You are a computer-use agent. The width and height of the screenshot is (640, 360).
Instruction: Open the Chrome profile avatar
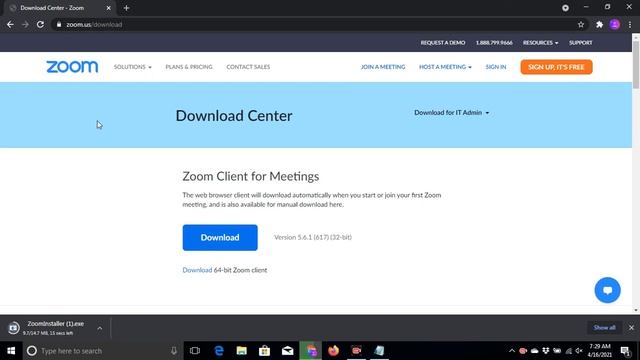(615, 24)
